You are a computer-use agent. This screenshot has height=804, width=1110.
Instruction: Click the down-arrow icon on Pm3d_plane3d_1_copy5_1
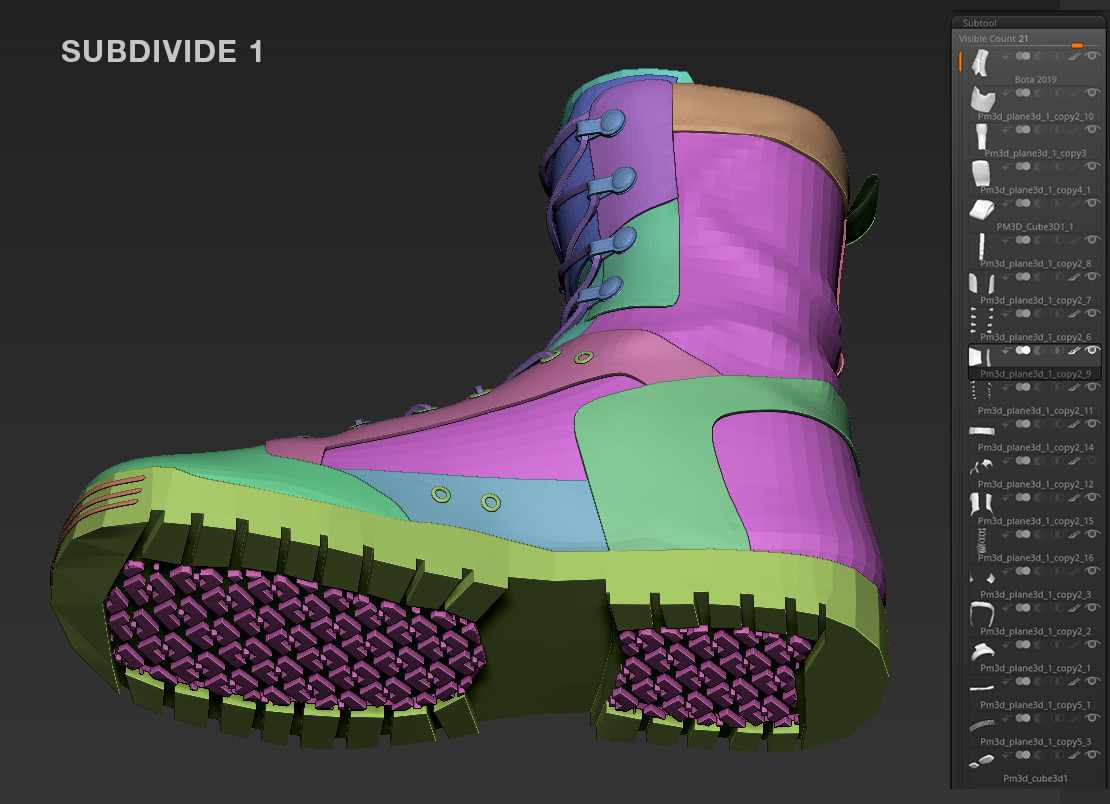click(x=1005, y=681)
